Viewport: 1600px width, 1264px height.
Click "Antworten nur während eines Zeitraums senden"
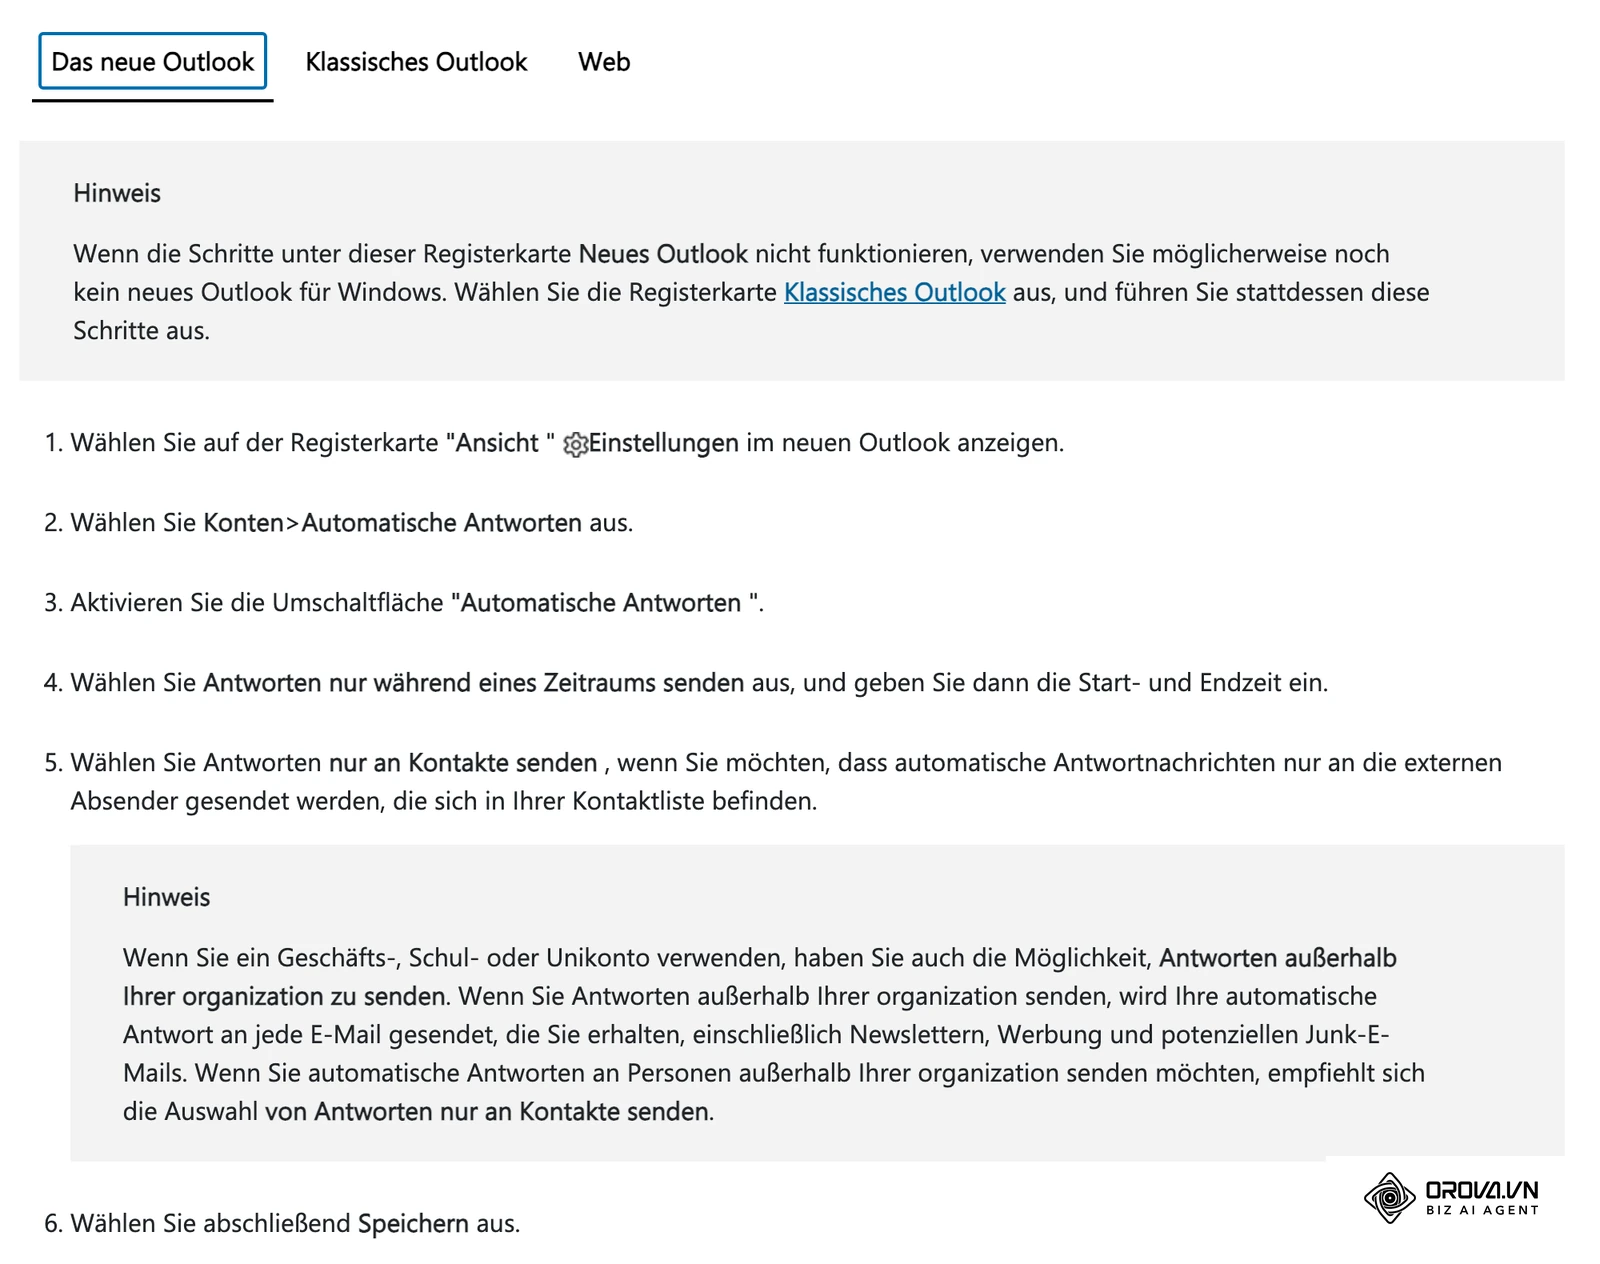click(474, 683)
